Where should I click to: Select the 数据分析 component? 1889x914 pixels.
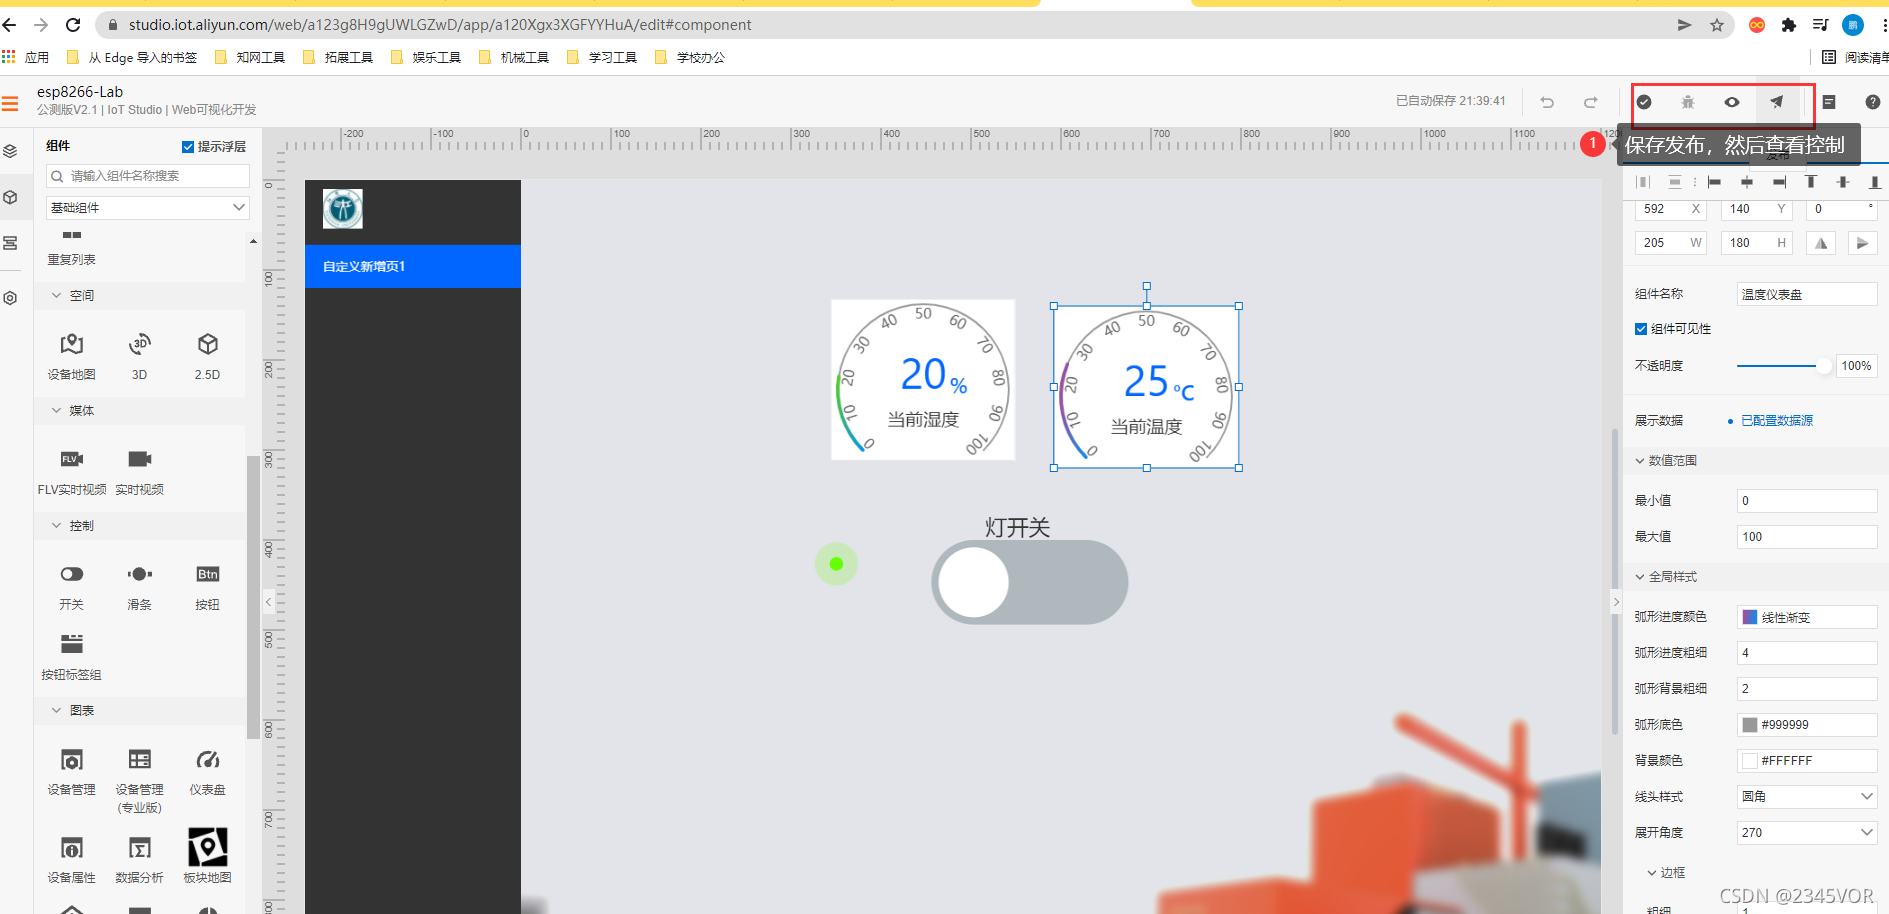140,860
